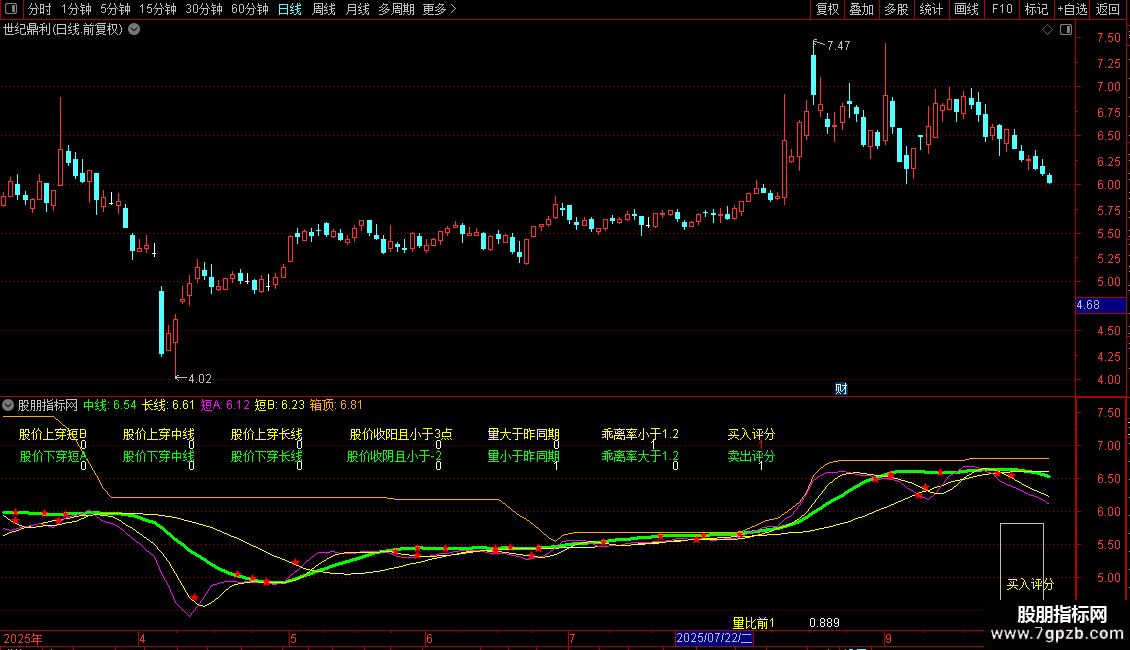Click the 4.02 low price marker
1130x650 pixels.
pos(197,379)
